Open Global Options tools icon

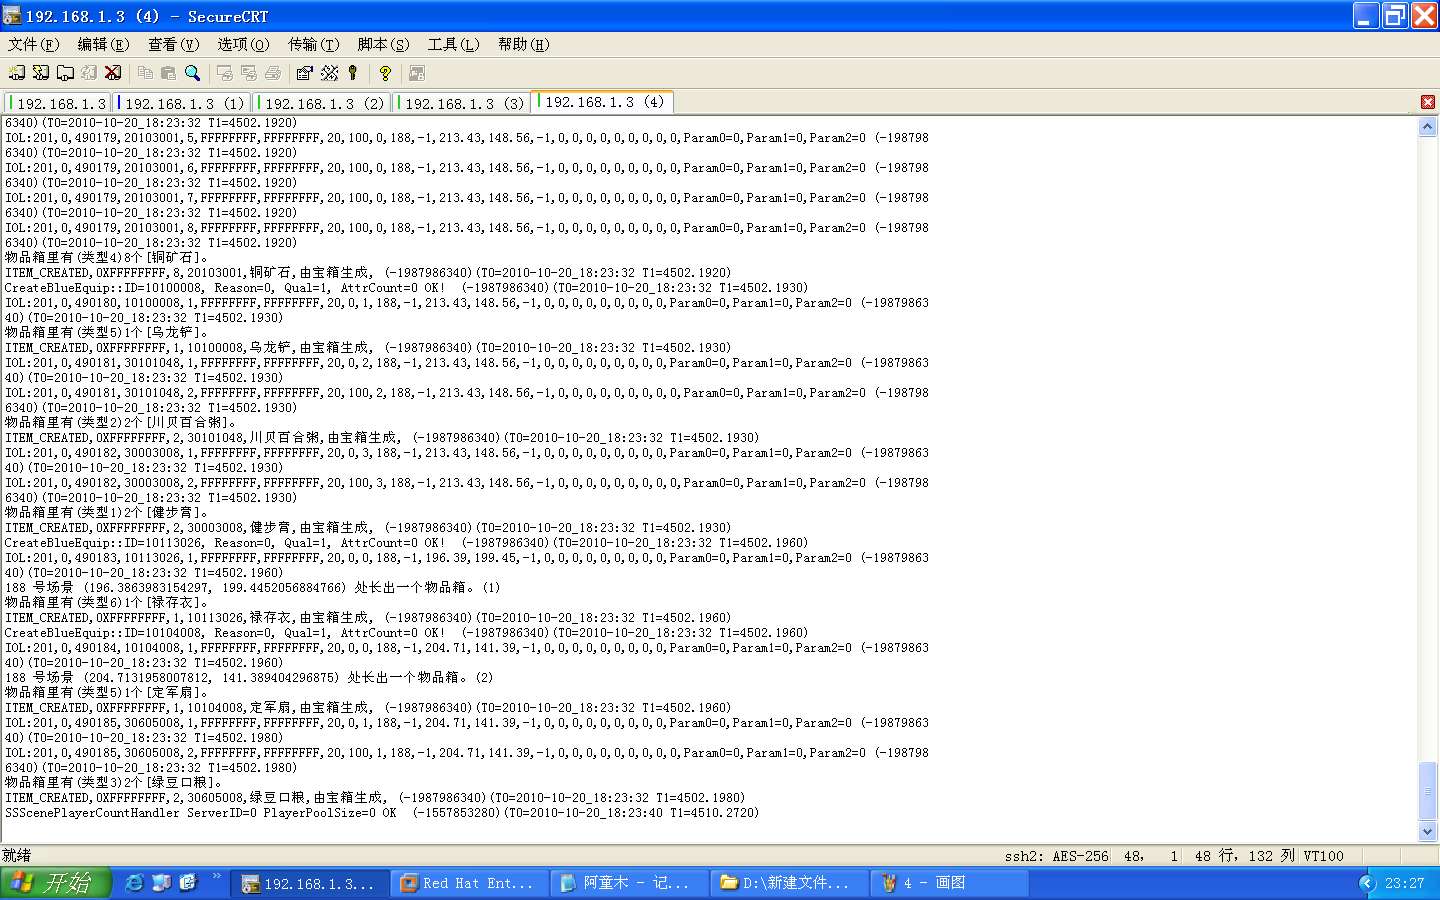(329, 73)
